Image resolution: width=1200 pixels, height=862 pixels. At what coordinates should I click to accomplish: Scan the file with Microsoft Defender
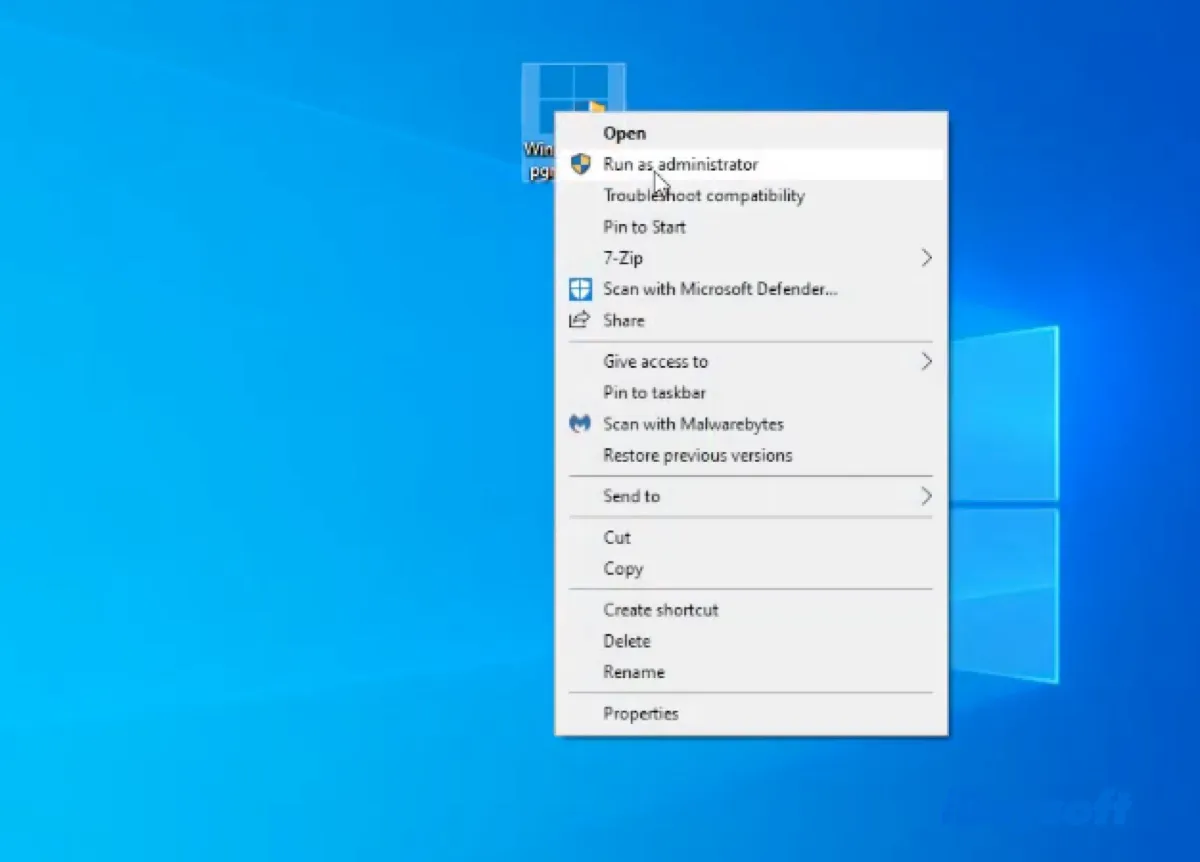[720, 289]
